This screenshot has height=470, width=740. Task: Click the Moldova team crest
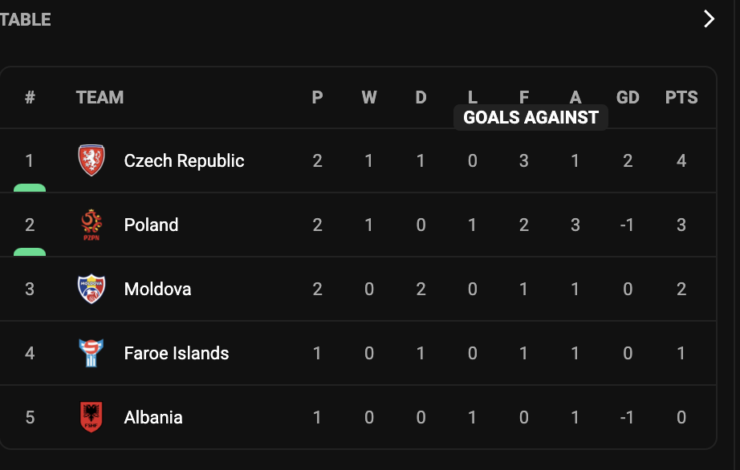pos(91,289)
